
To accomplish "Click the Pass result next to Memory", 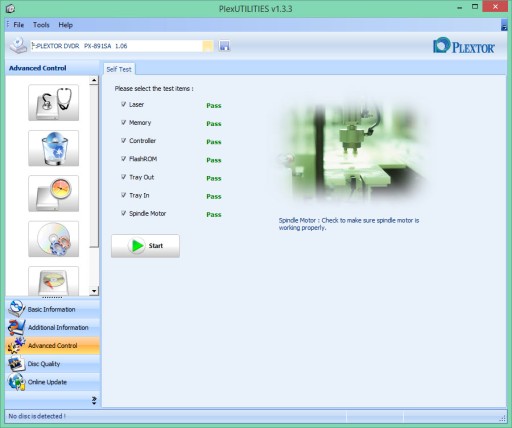I will tap(214, 124).
